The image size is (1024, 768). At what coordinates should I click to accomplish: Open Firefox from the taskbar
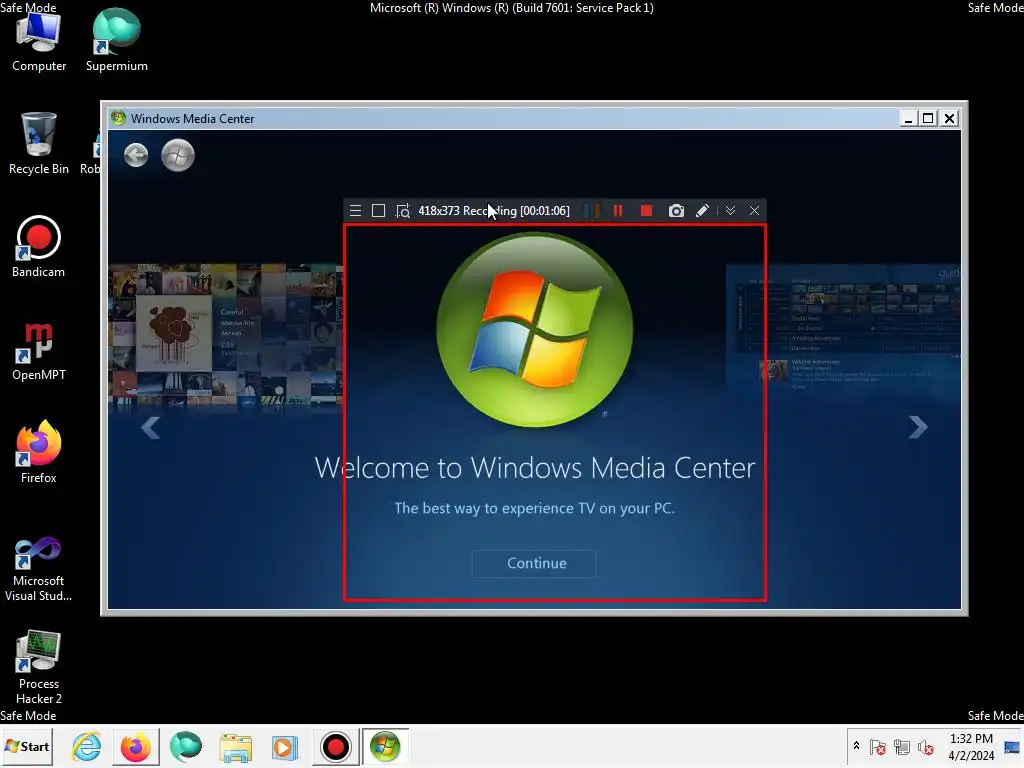click(x=136, y=746)
